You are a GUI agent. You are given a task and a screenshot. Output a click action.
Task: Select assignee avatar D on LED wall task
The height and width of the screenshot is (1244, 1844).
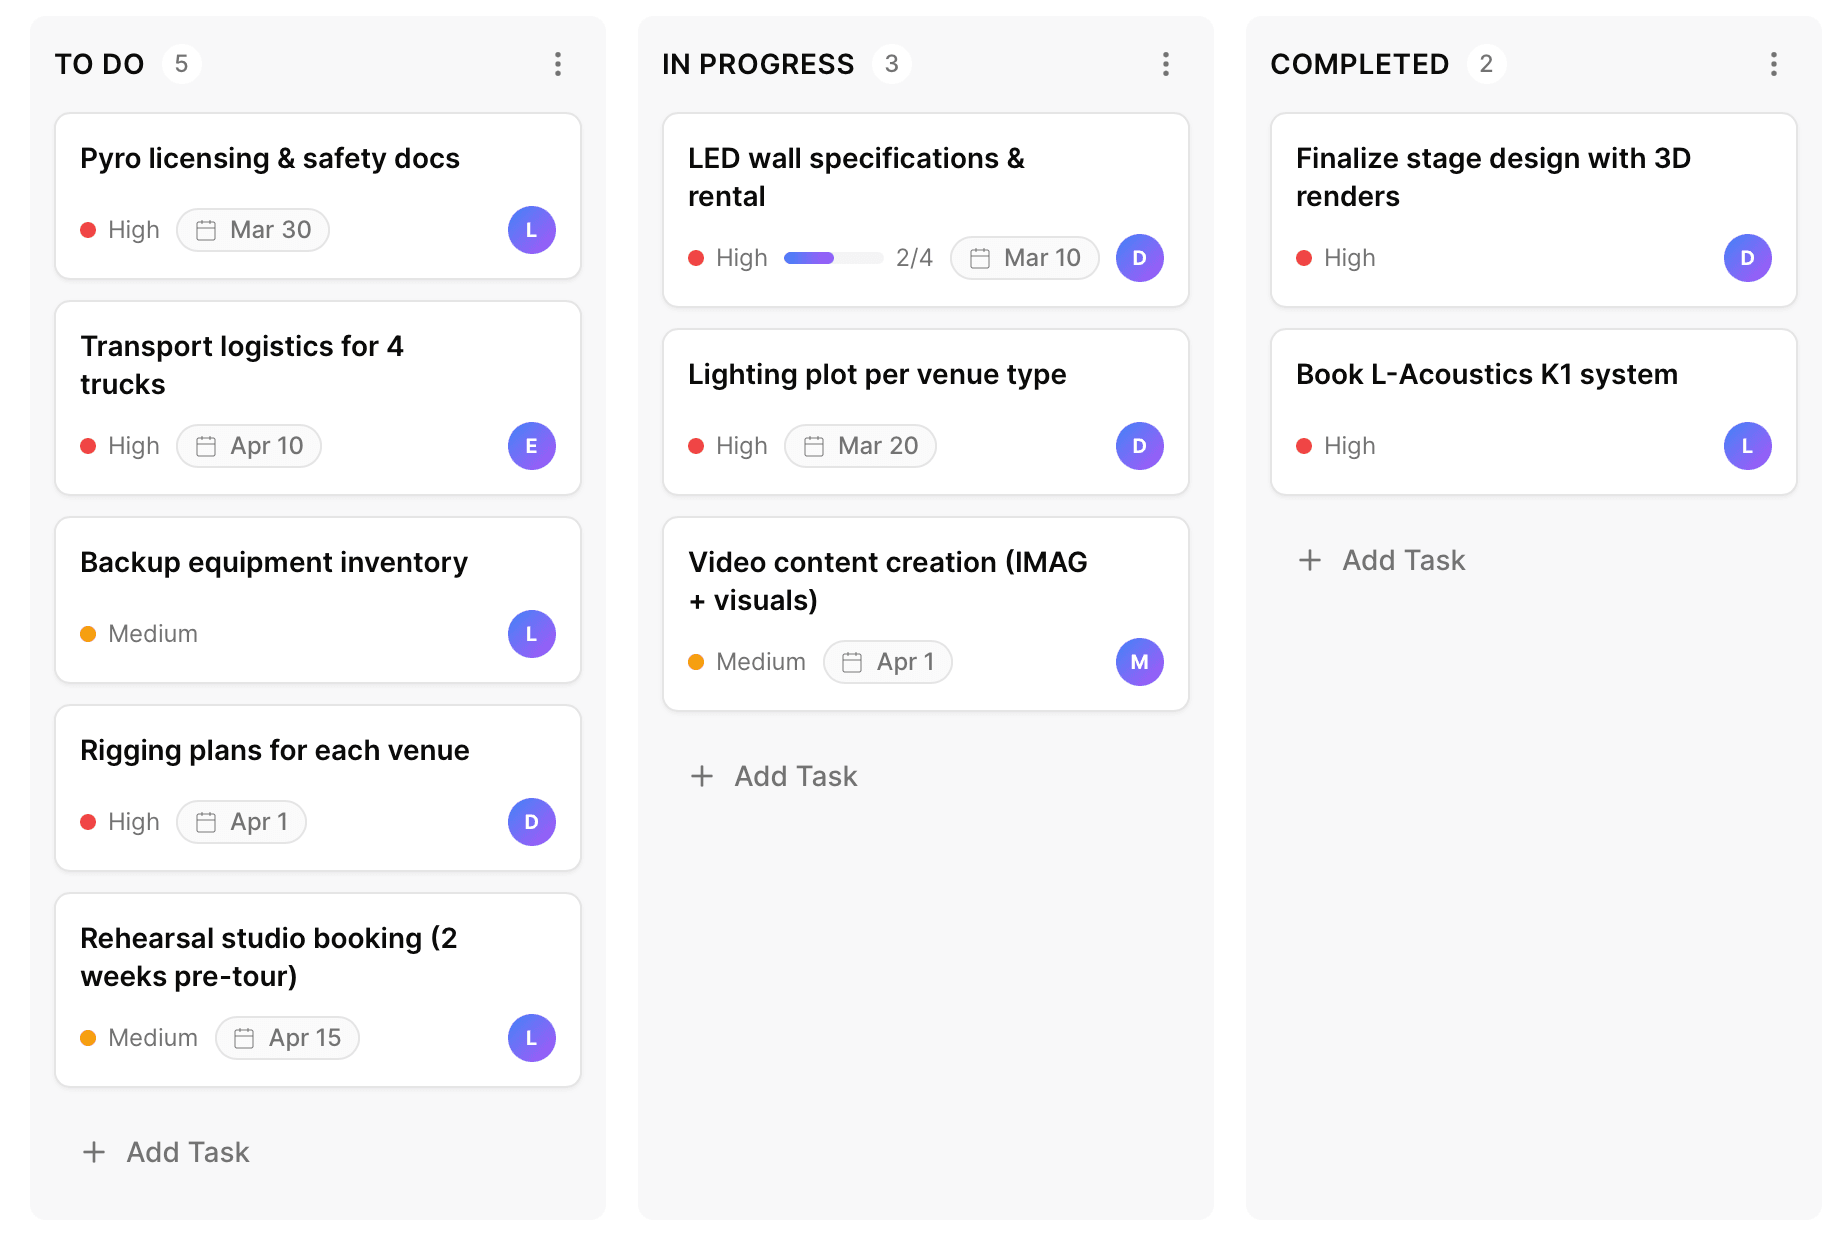tap(1139, 257)
